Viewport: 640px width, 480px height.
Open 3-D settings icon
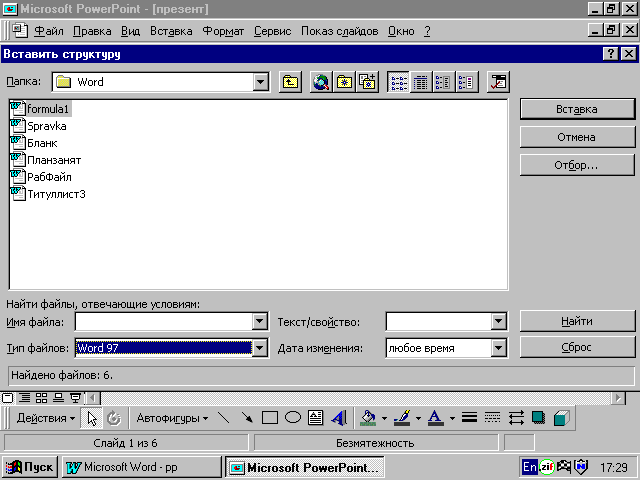coord(562,418)
